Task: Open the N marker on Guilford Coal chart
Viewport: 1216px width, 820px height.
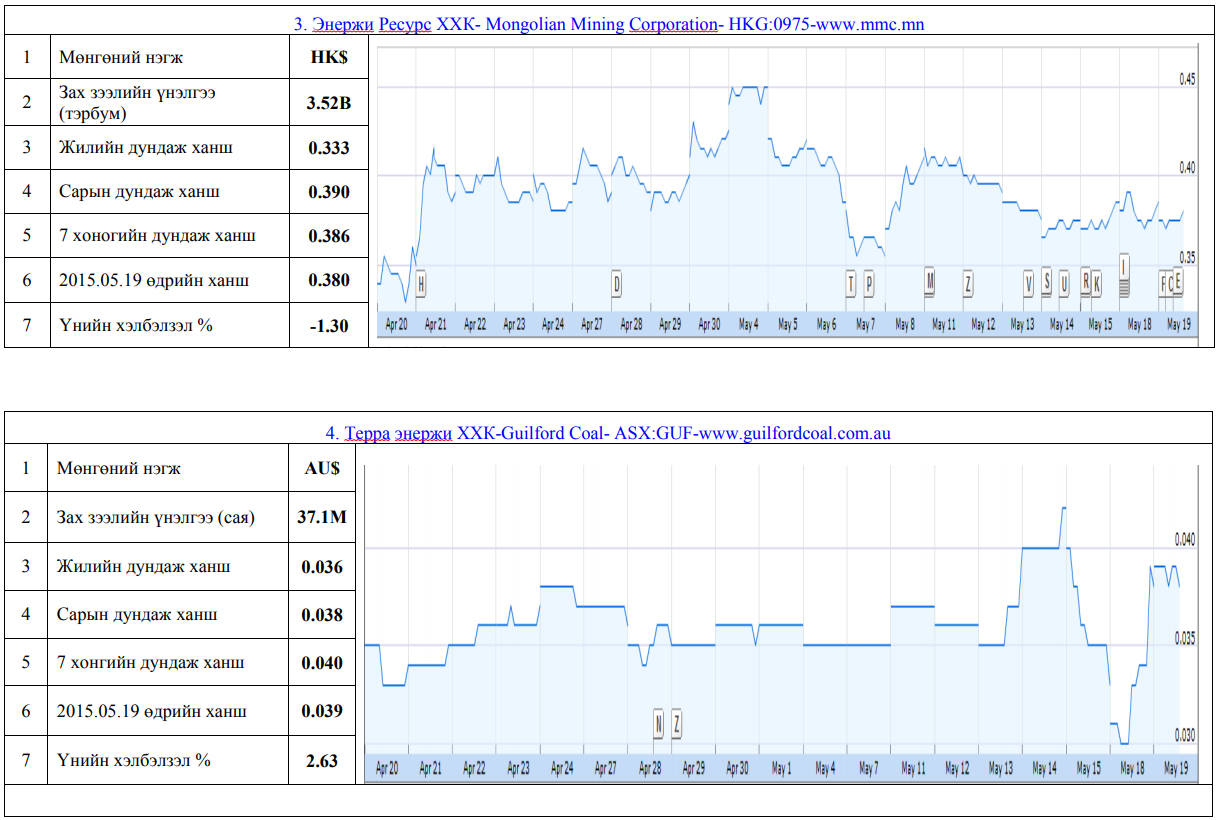Action: click(x=659, y=724)
